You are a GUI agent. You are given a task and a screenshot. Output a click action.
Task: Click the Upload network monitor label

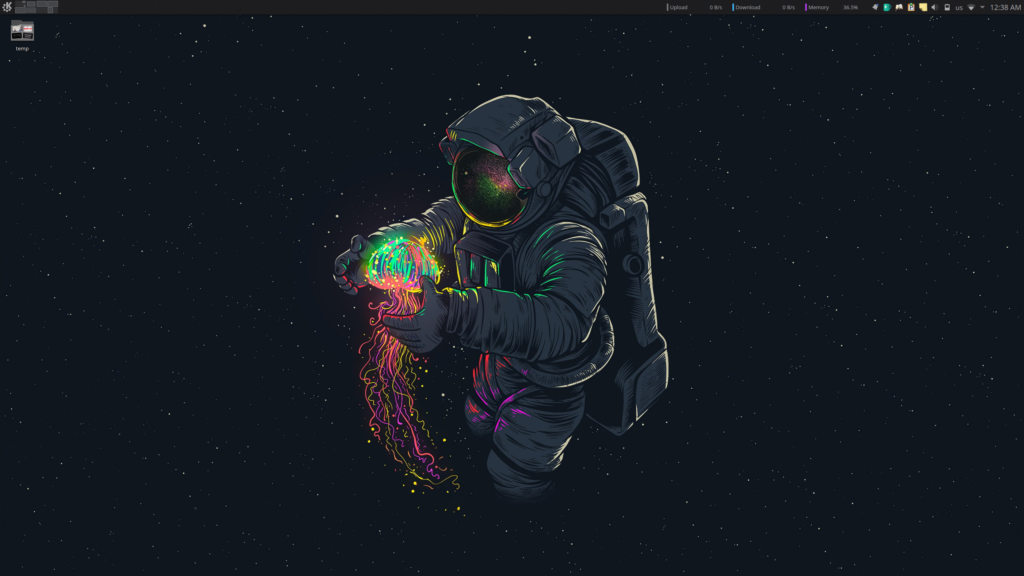pyautogui.click(x=678, y=7)
